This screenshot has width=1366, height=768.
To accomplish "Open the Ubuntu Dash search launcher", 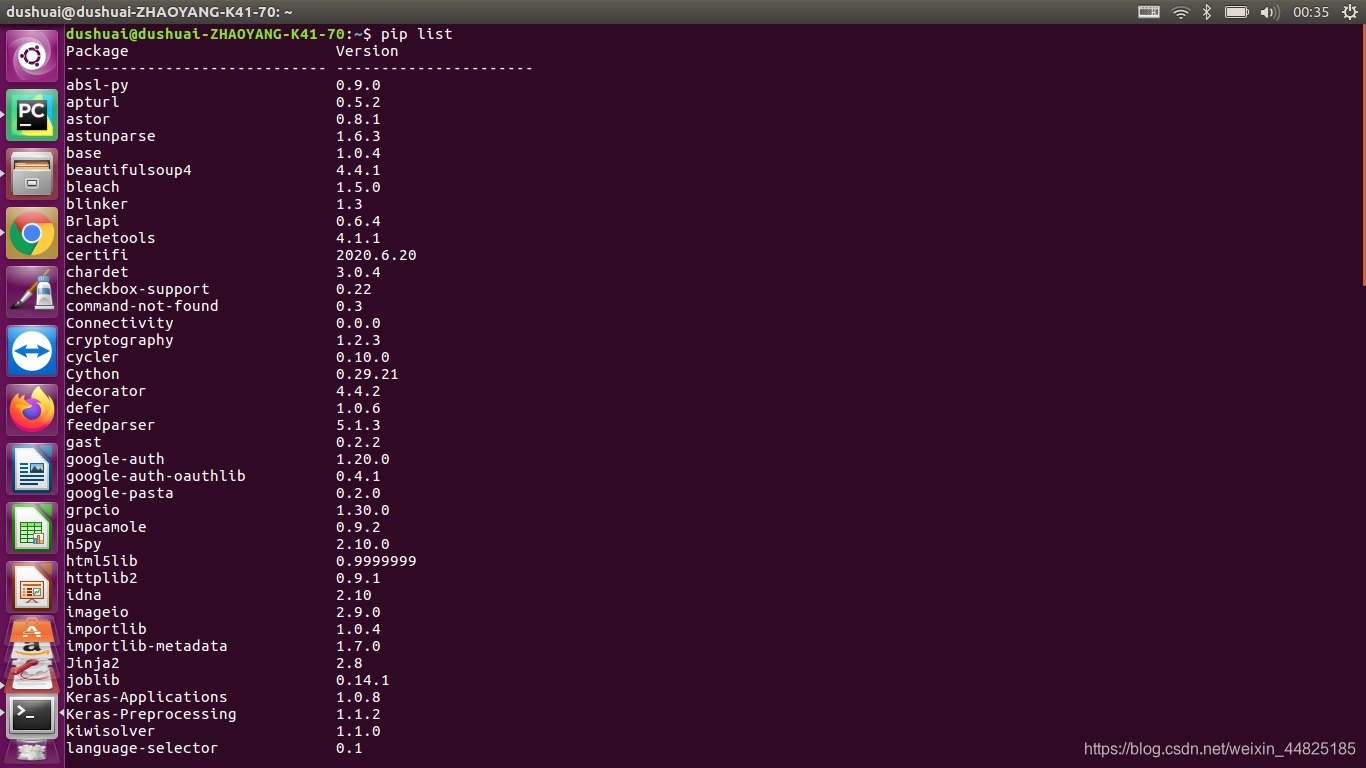I will 32,56.
